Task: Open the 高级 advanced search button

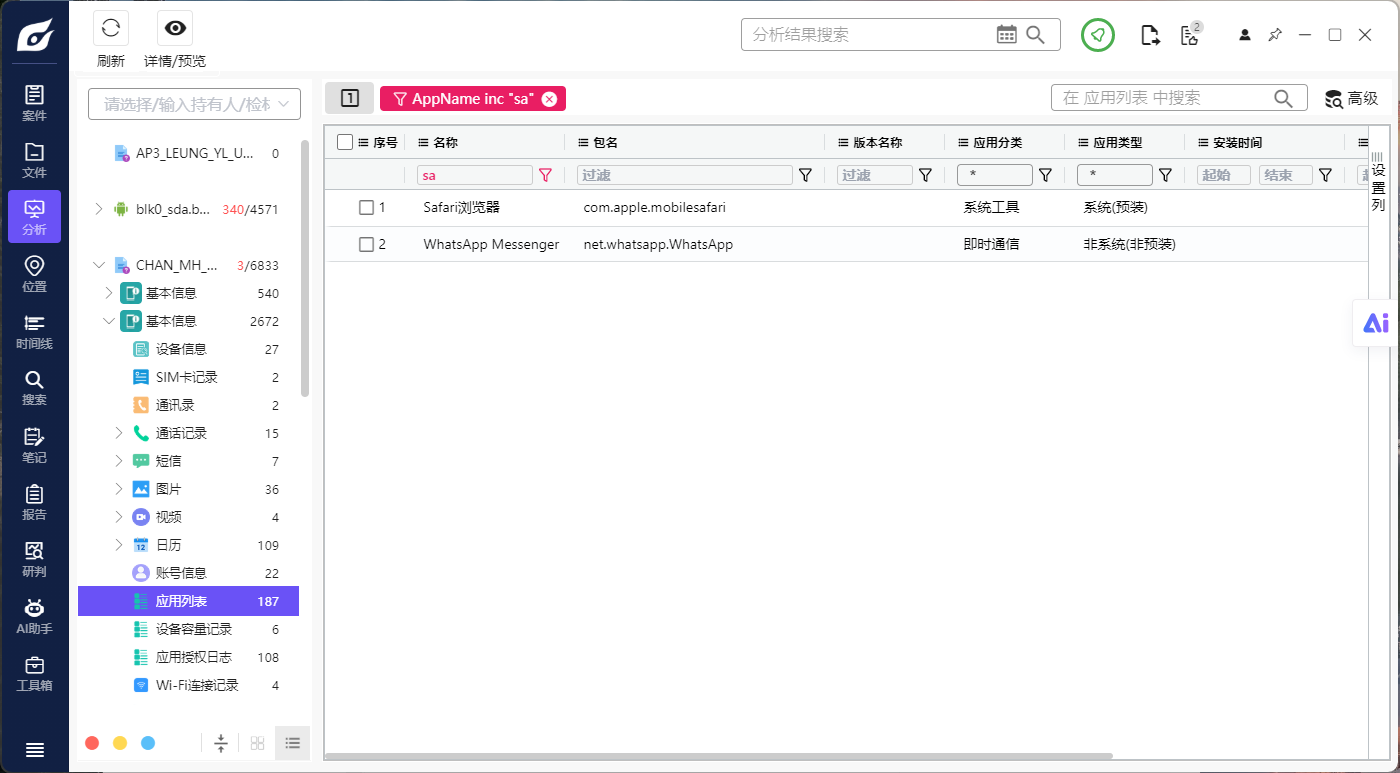Action: tap(1352, 98)
